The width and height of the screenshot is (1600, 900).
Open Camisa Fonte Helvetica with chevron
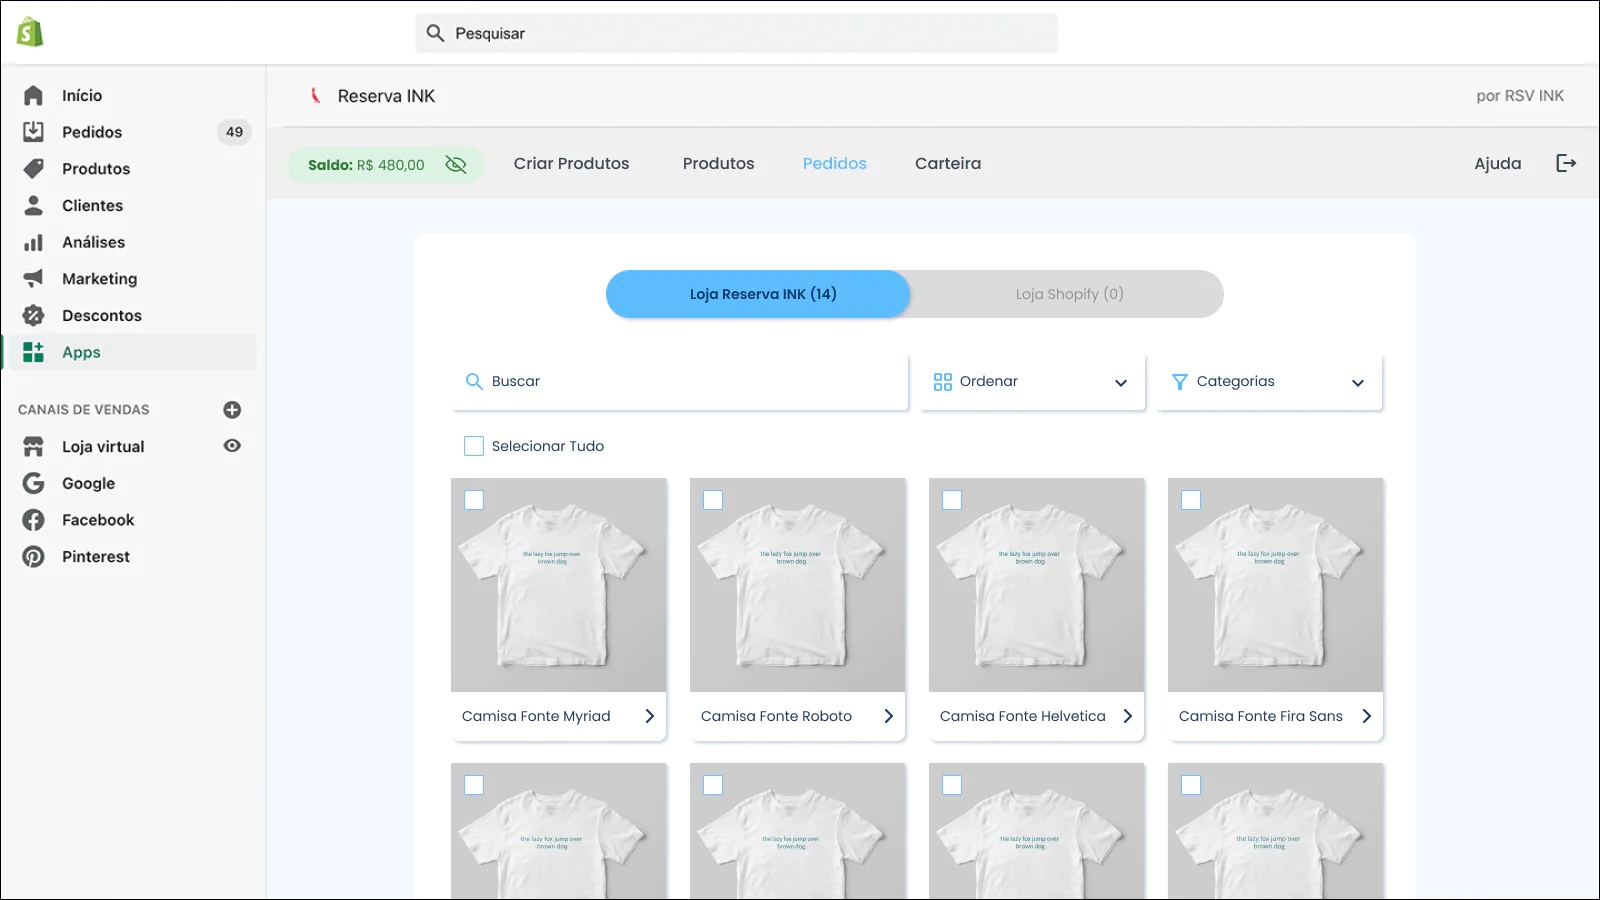tap(1127, 716)
